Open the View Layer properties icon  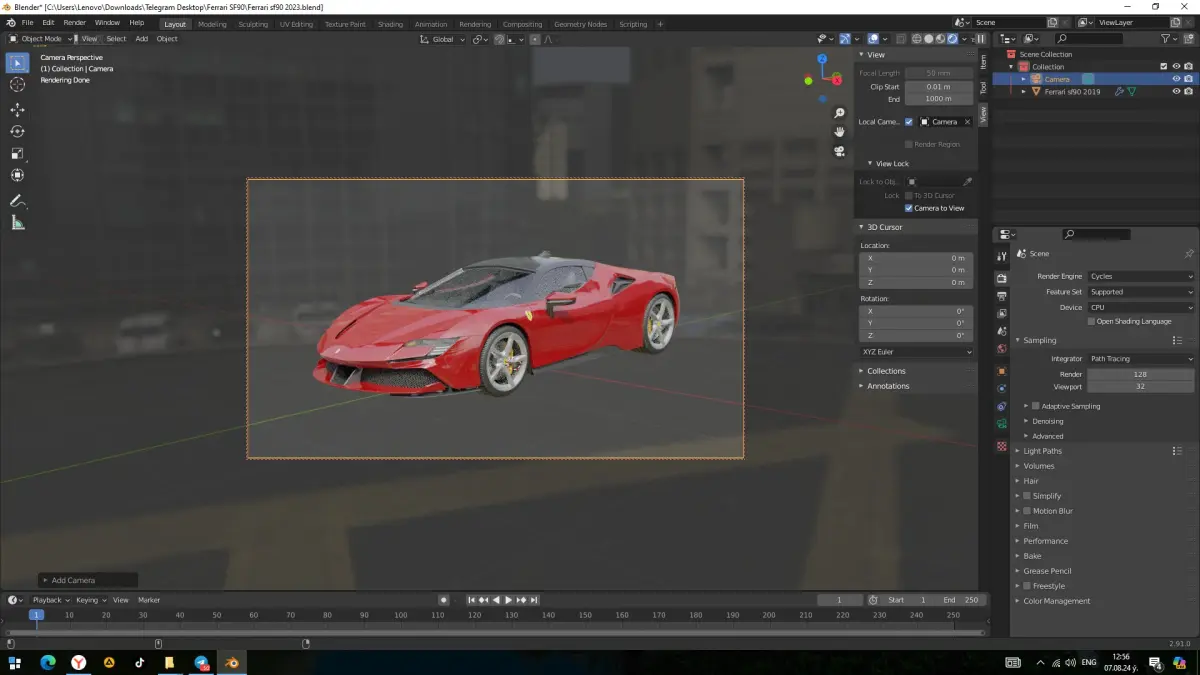point(1002,314)
